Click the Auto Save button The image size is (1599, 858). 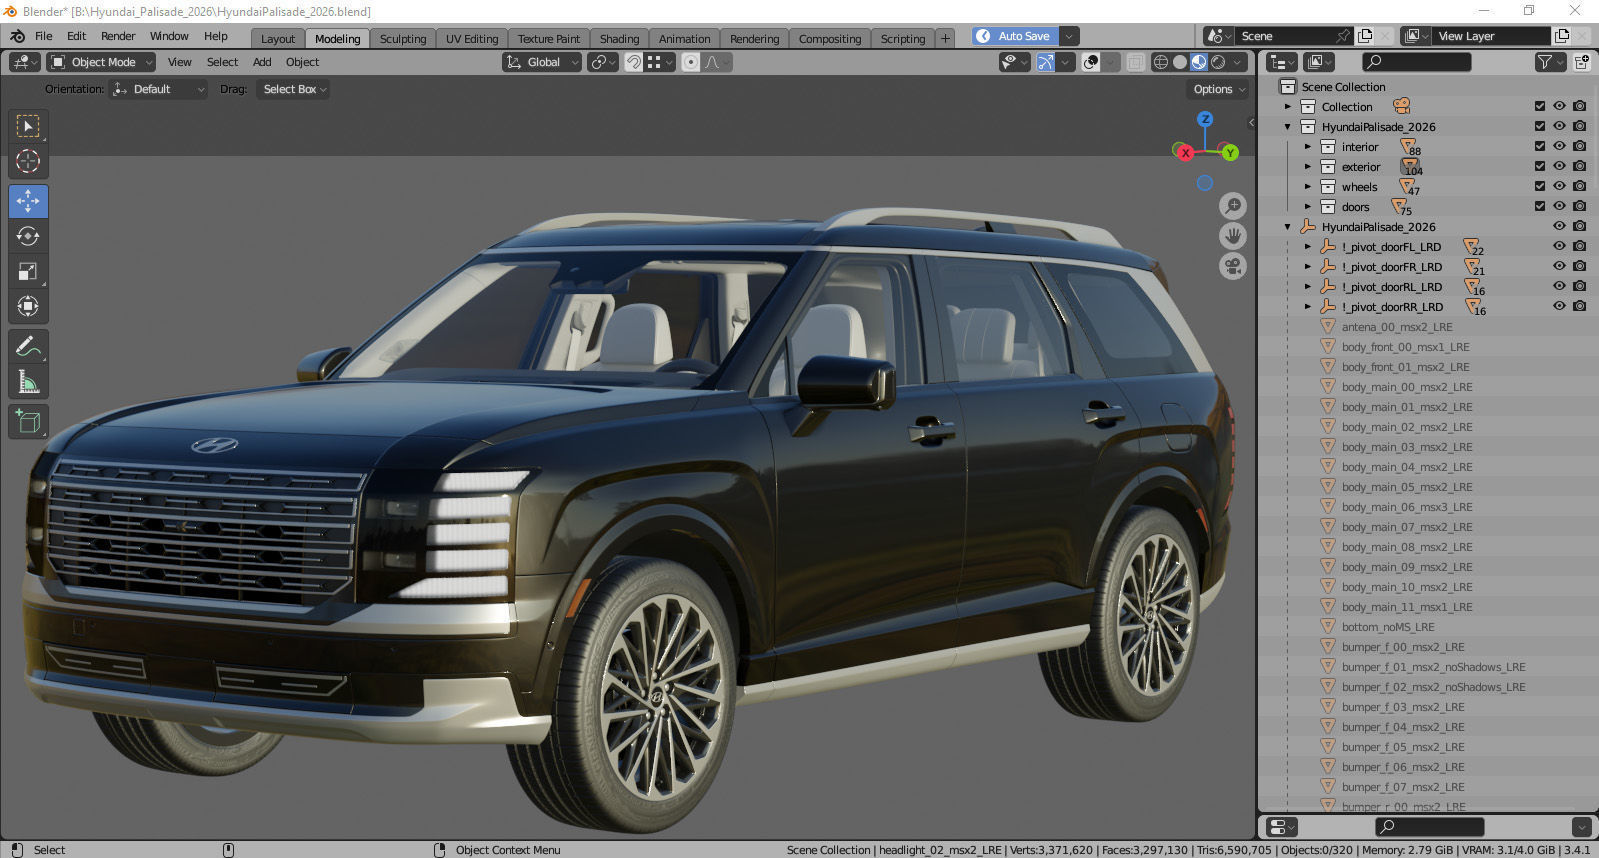tap(1014, 36)
